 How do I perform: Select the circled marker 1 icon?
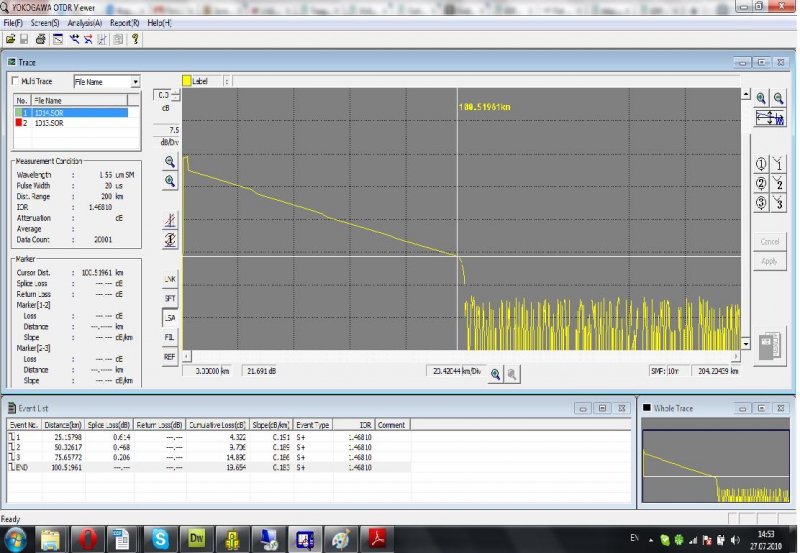pos(761,164)
